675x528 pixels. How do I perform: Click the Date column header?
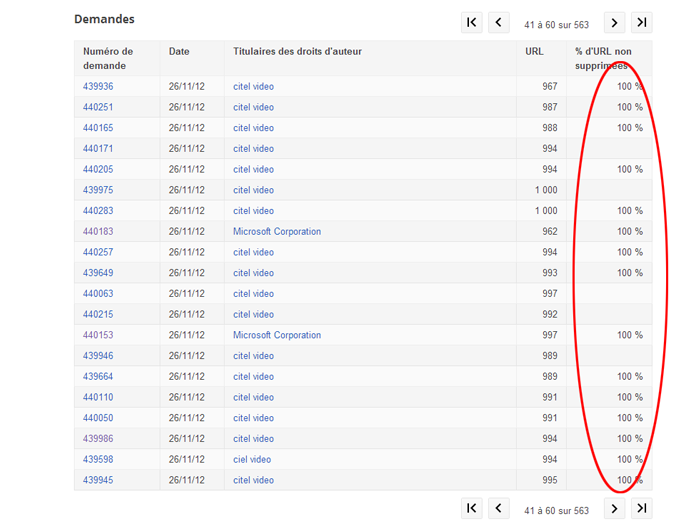click(x=179, y=52)
